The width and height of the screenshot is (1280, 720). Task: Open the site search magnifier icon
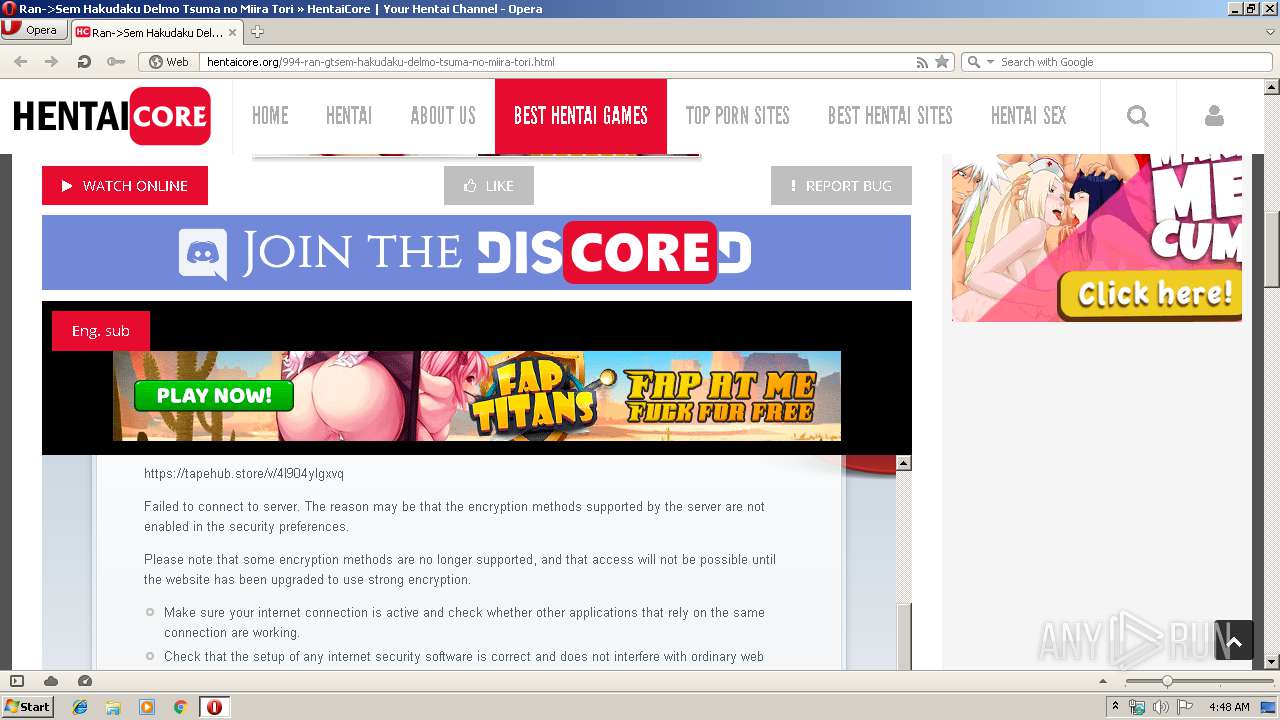pos(1138,116)
